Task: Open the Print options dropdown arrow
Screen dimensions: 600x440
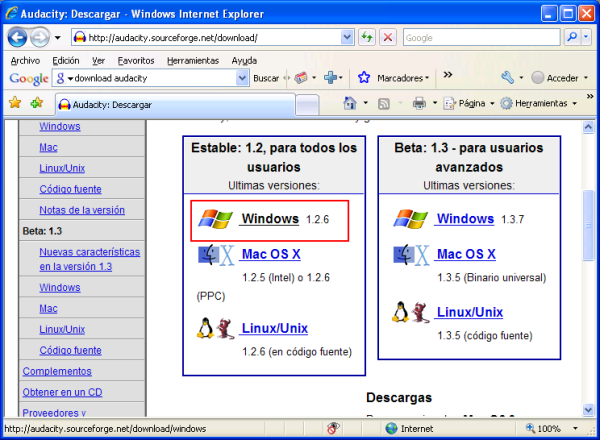Action: tap(435, 103)
